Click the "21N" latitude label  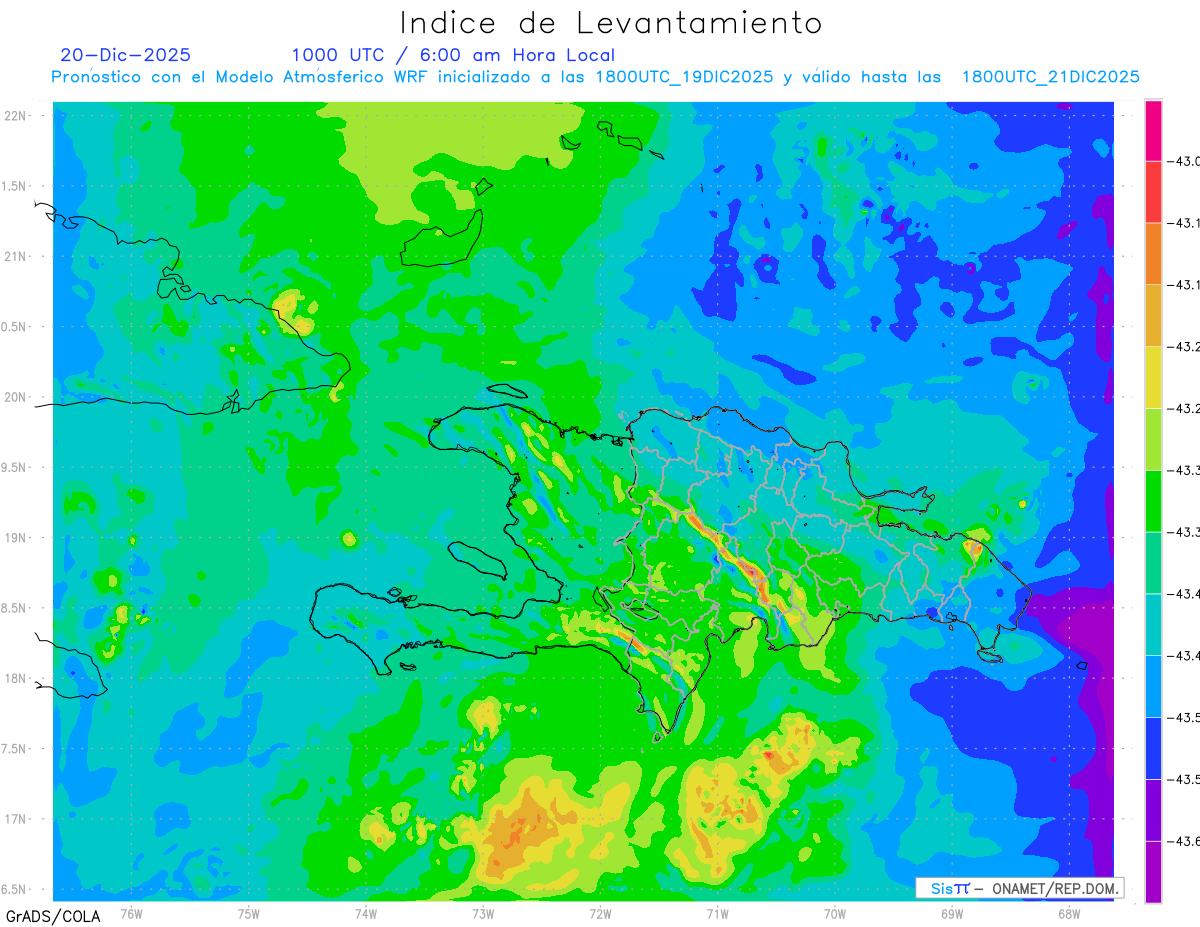15,256
